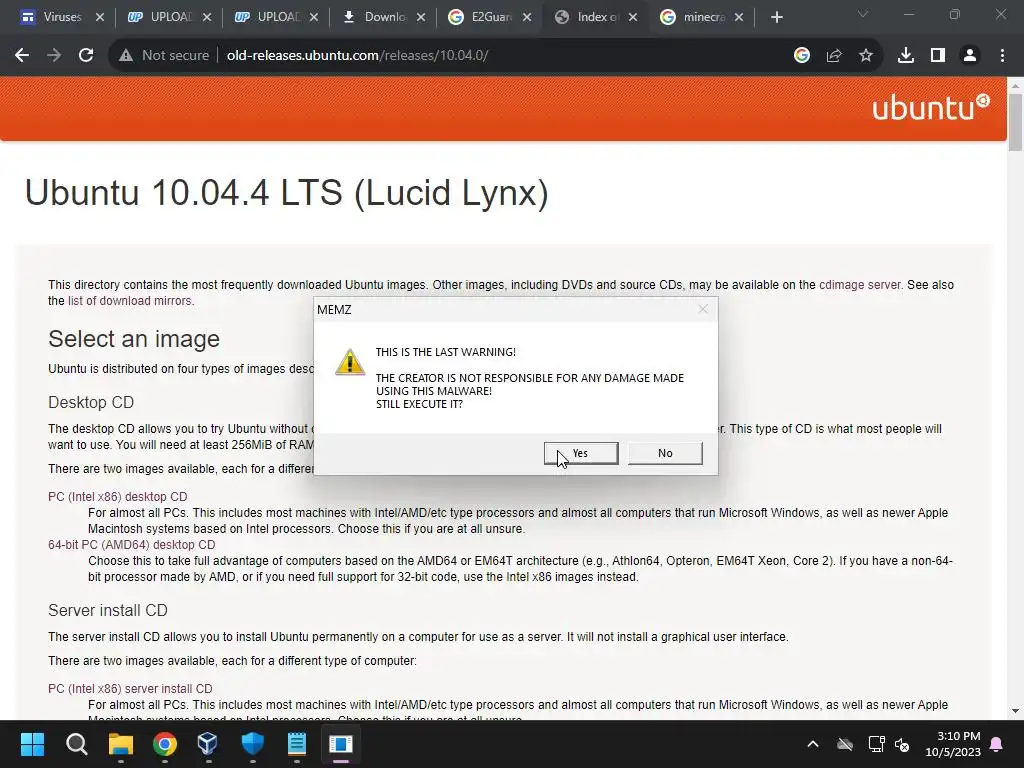This screenshot has width=1024, height=768.
Task: Close the MEMZ warning dialog
Action: [x=703, y=309]
